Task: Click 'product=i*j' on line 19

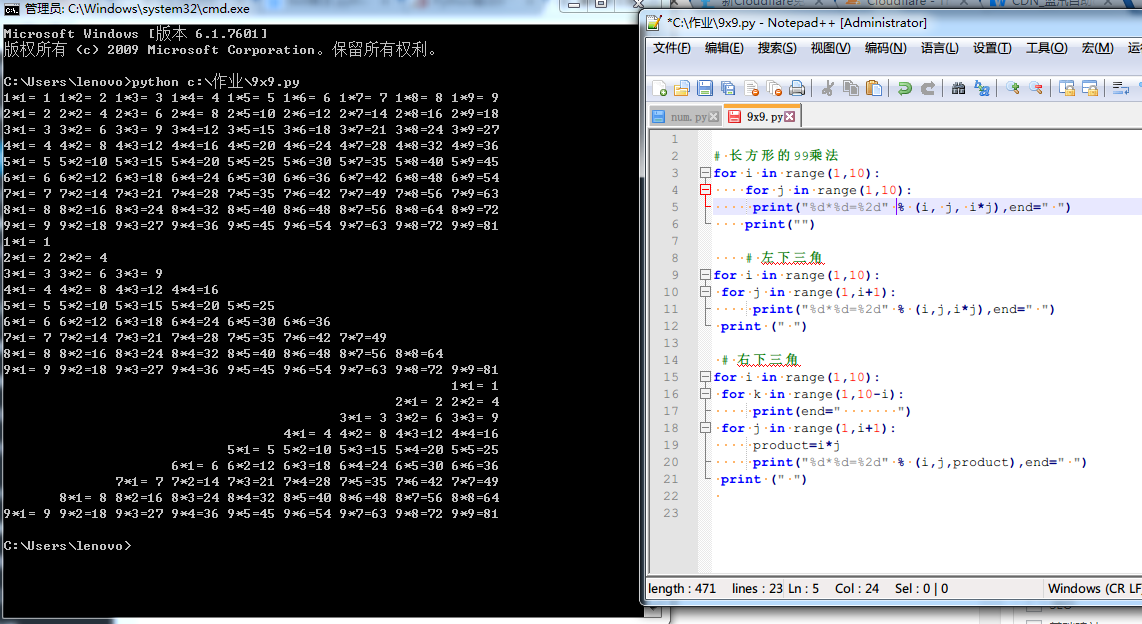Action: pos(796,445)
